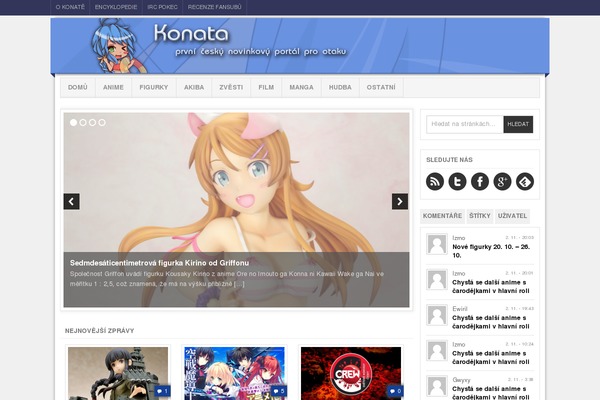Image resolution: width=600 pixels, height=400 pixels.
Task: Open the Nové figurky 20. 10. – 26. 10. comment link
Action: tap(491, 251)
